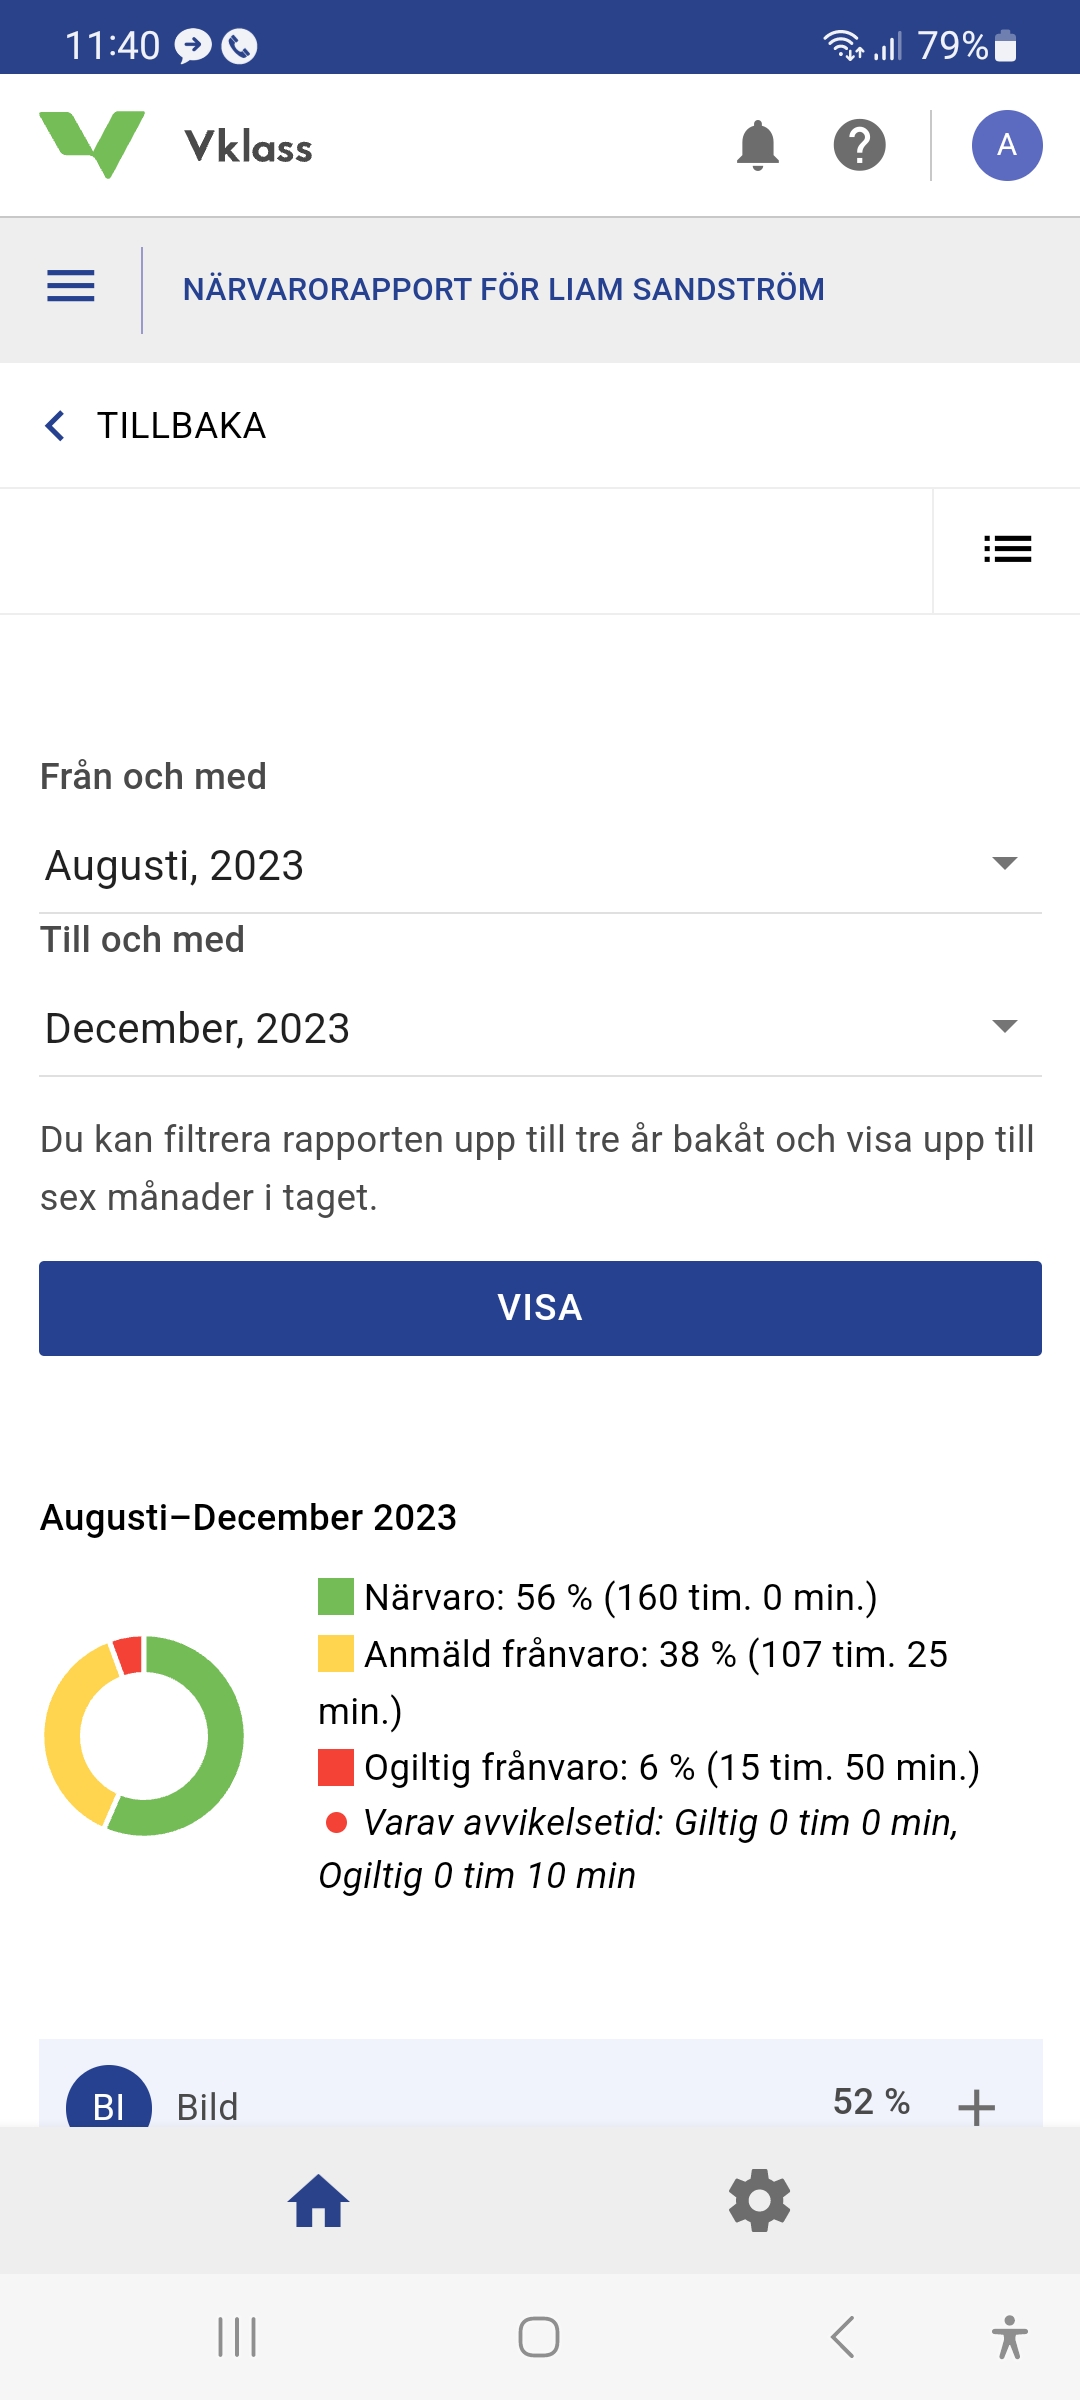1080x2400 pixels.
Task: Open the user profile avatar A
Action: [1006, 146]
